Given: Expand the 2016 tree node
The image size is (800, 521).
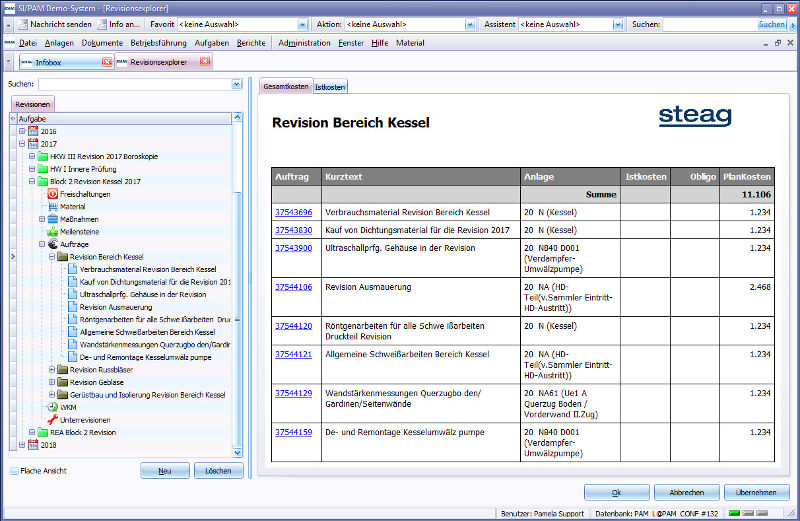Looking at the screenshot, I should click(22, 131).
